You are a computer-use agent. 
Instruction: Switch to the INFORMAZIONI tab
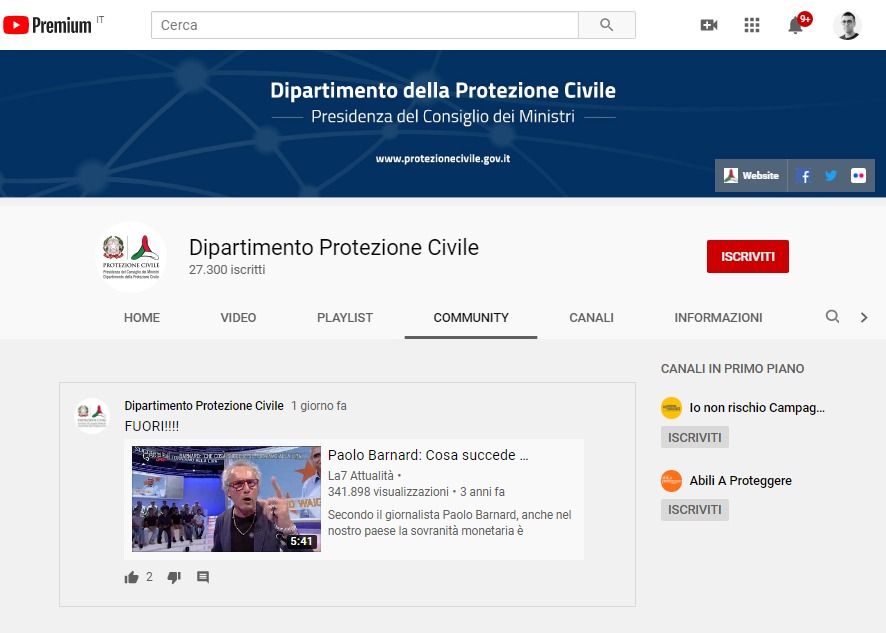[x=718, y=318]
